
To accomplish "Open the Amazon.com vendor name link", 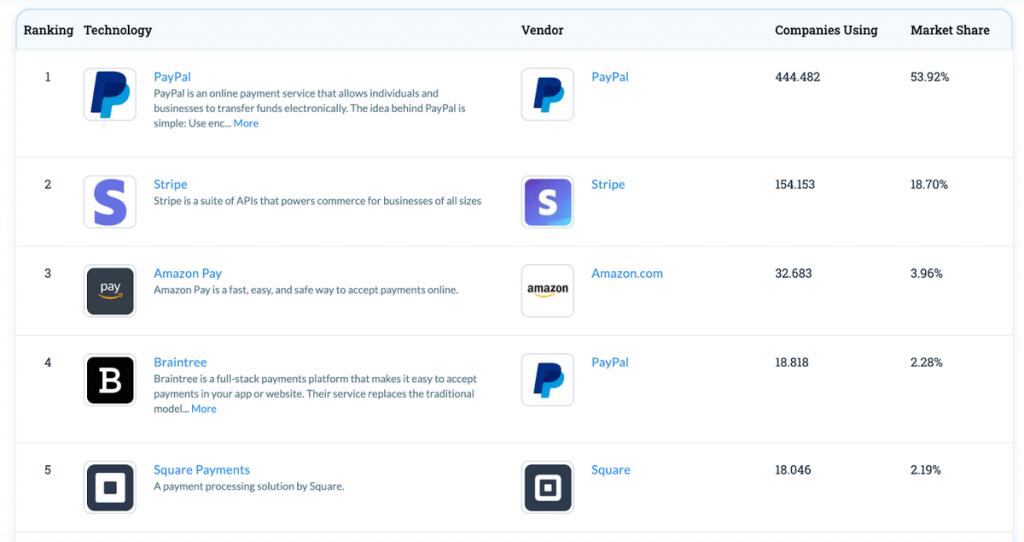I will 626,274.
